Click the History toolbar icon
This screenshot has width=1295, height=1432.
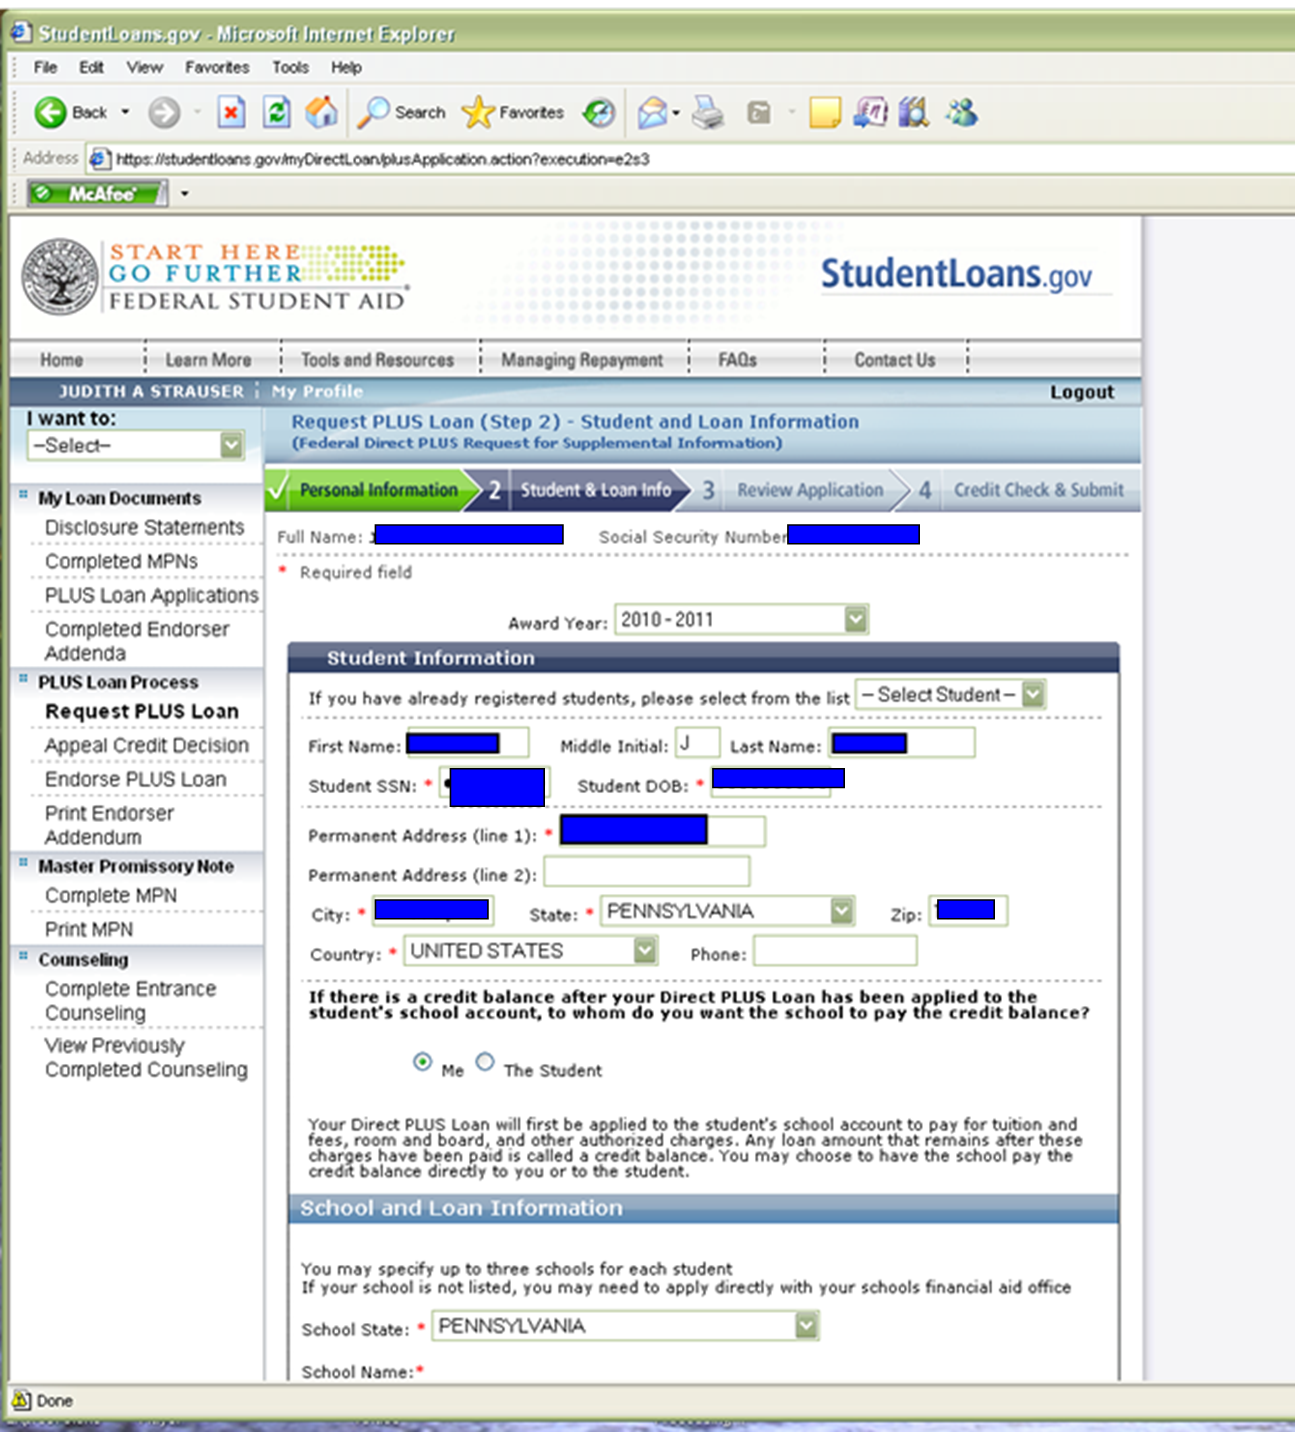[599, 113]
